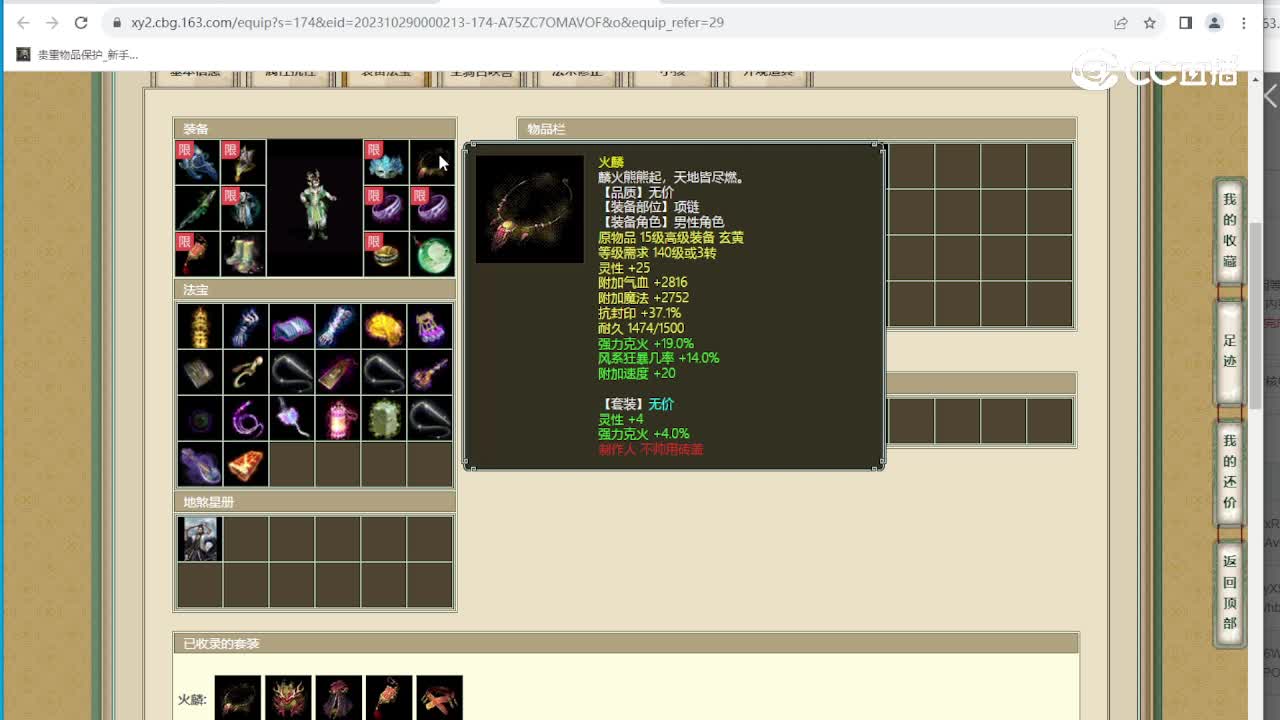1280x720 pixels.
Task: Click the browser forward arrow
Action: [x=52, y=22]
